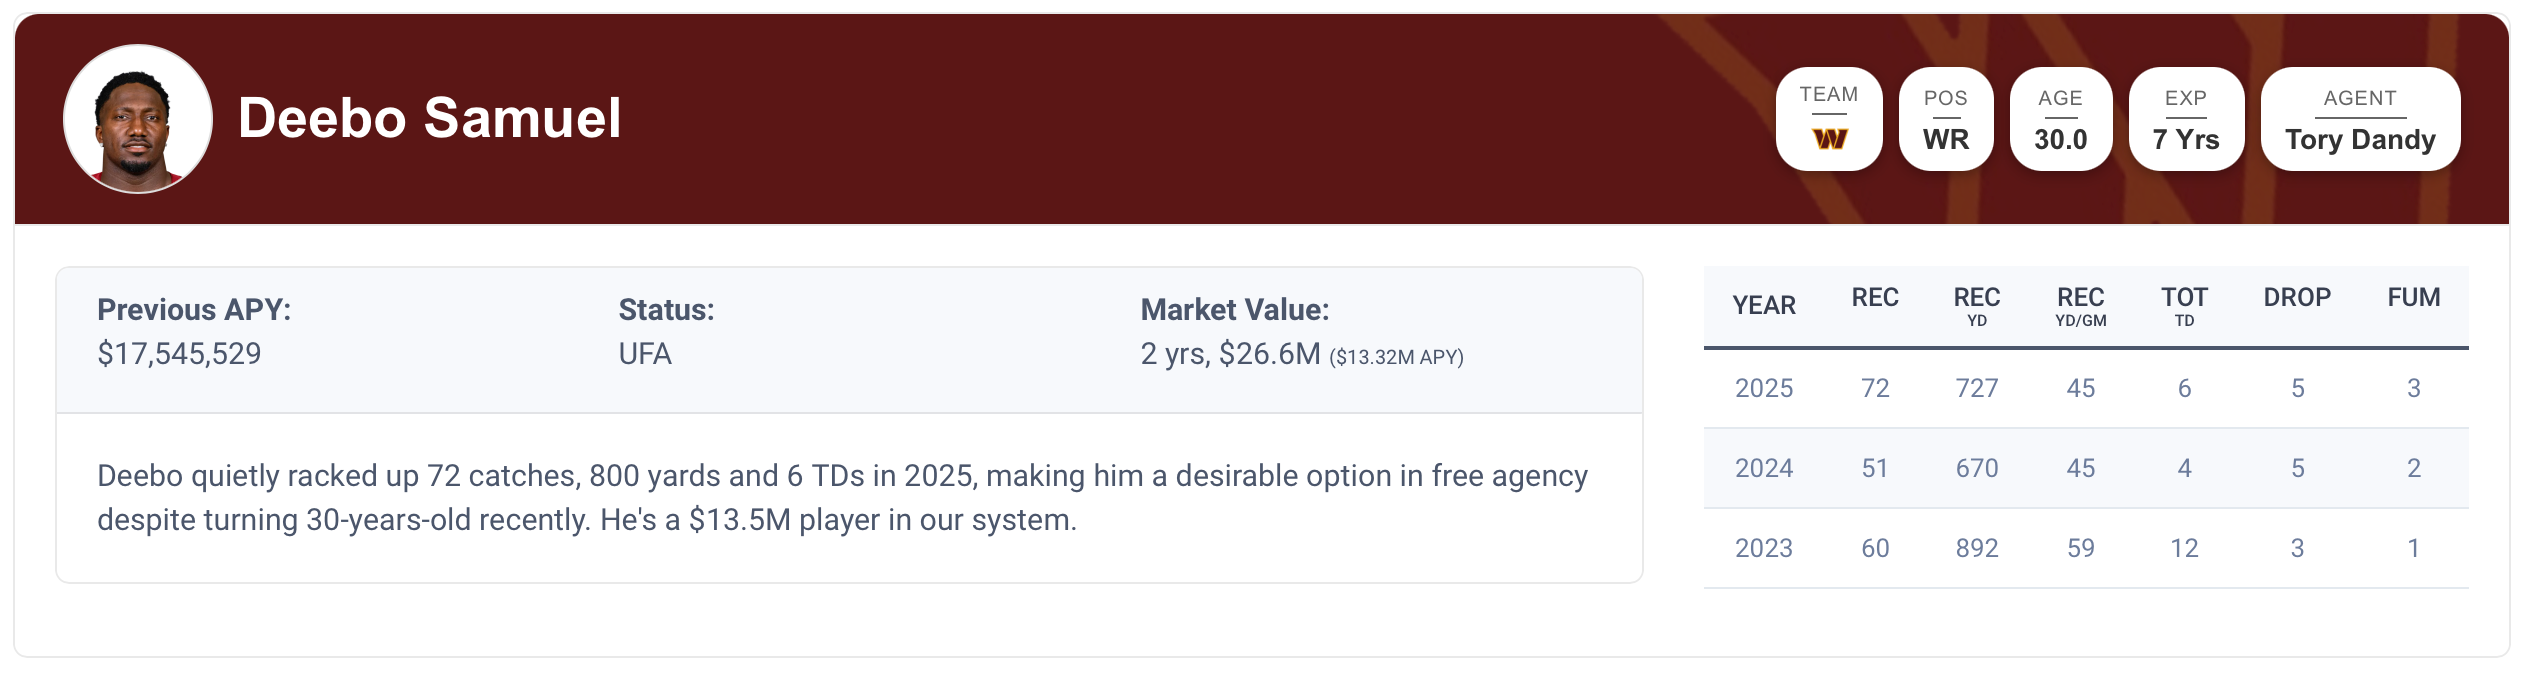2528x681 pixels.
Task: Click the Tory Dandy agent badge
Action: [x=2359, y=120]
